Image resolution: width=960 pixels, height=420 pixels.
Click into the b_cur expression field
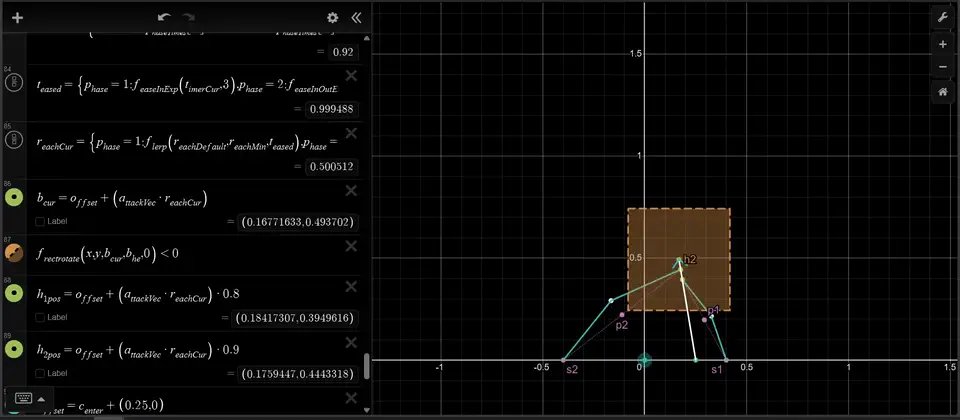point(122,199)
